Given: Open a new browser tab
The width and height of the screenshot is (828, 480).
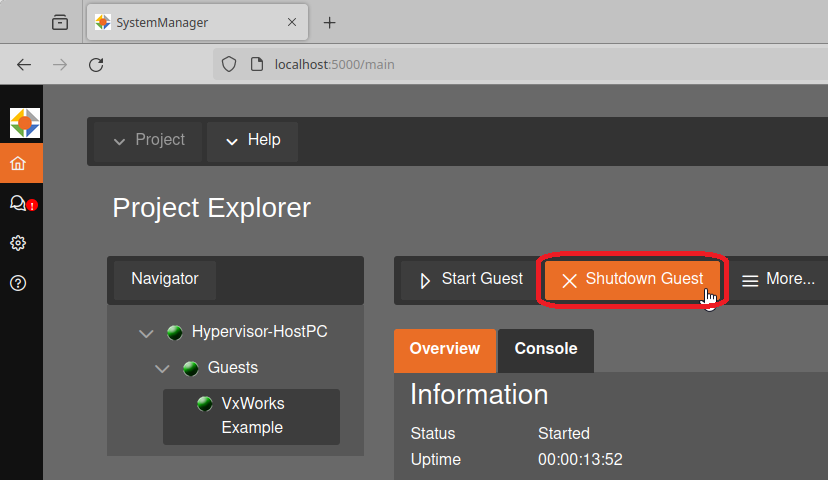Looking at the screenshot, I should click(x=330, y=23).
